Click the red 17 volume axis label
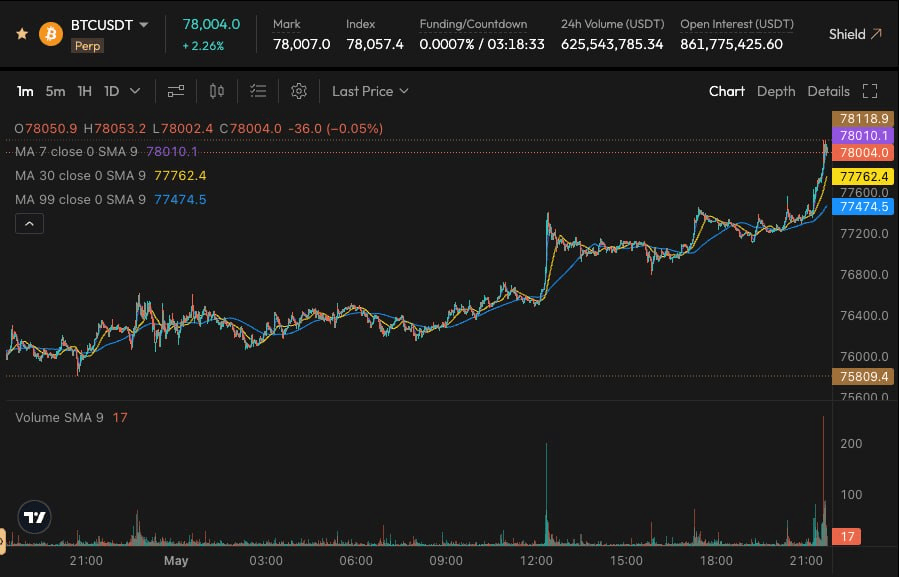Image resolution: width=899 pixels, height=577 pixels. click(847, 537)
